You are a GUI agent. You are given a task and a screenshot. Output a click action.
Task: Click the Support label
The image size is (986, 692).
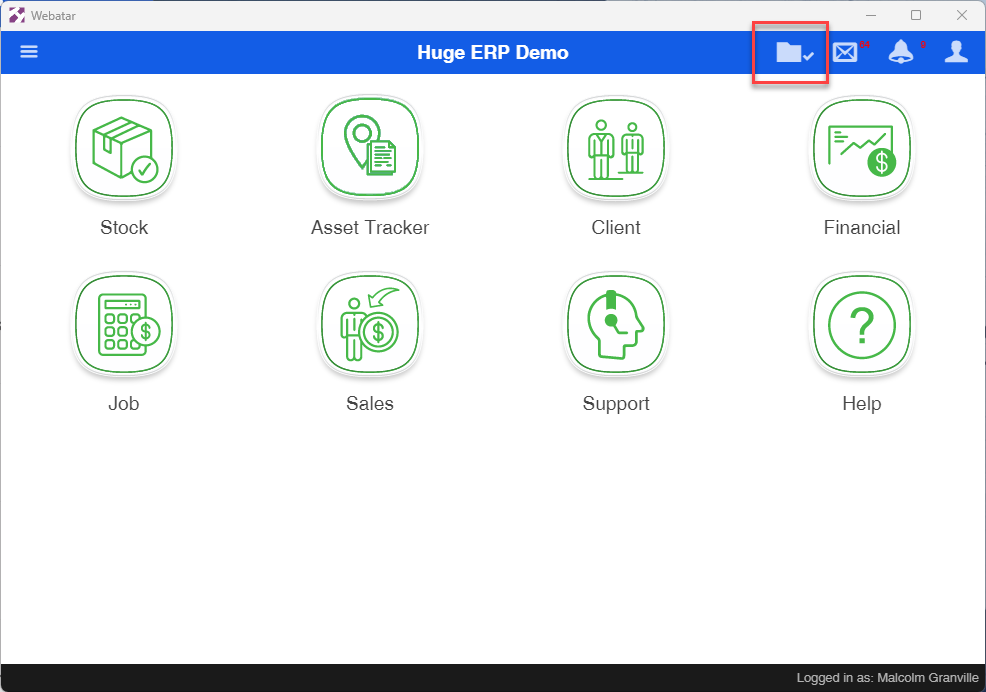[x=616, y=404]
